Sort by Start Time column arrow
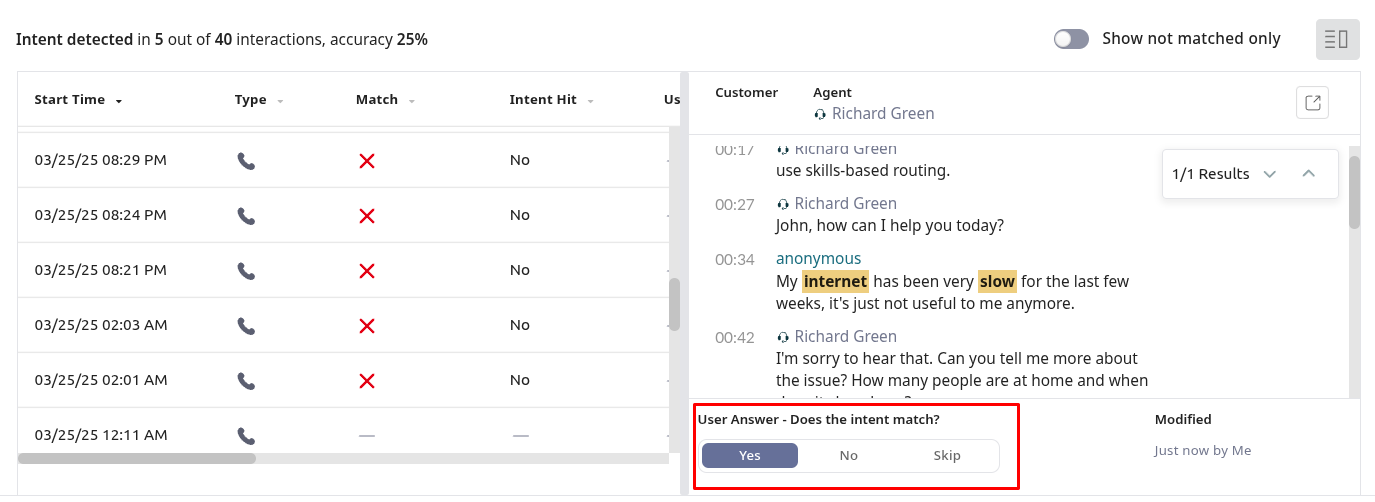 pos(119,101)
